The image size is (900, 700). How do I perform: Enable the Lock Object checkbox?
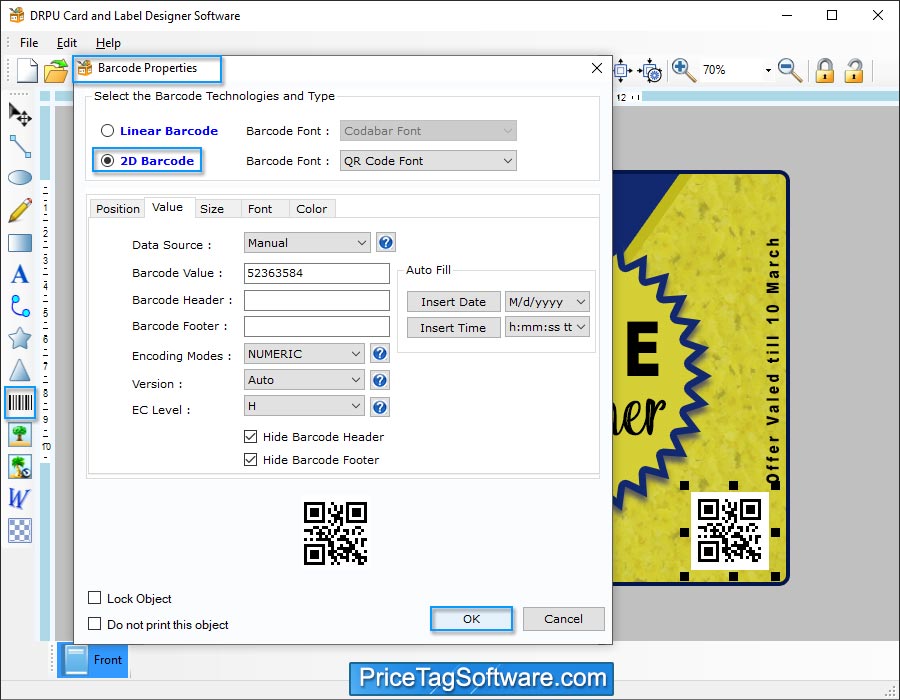95,598
